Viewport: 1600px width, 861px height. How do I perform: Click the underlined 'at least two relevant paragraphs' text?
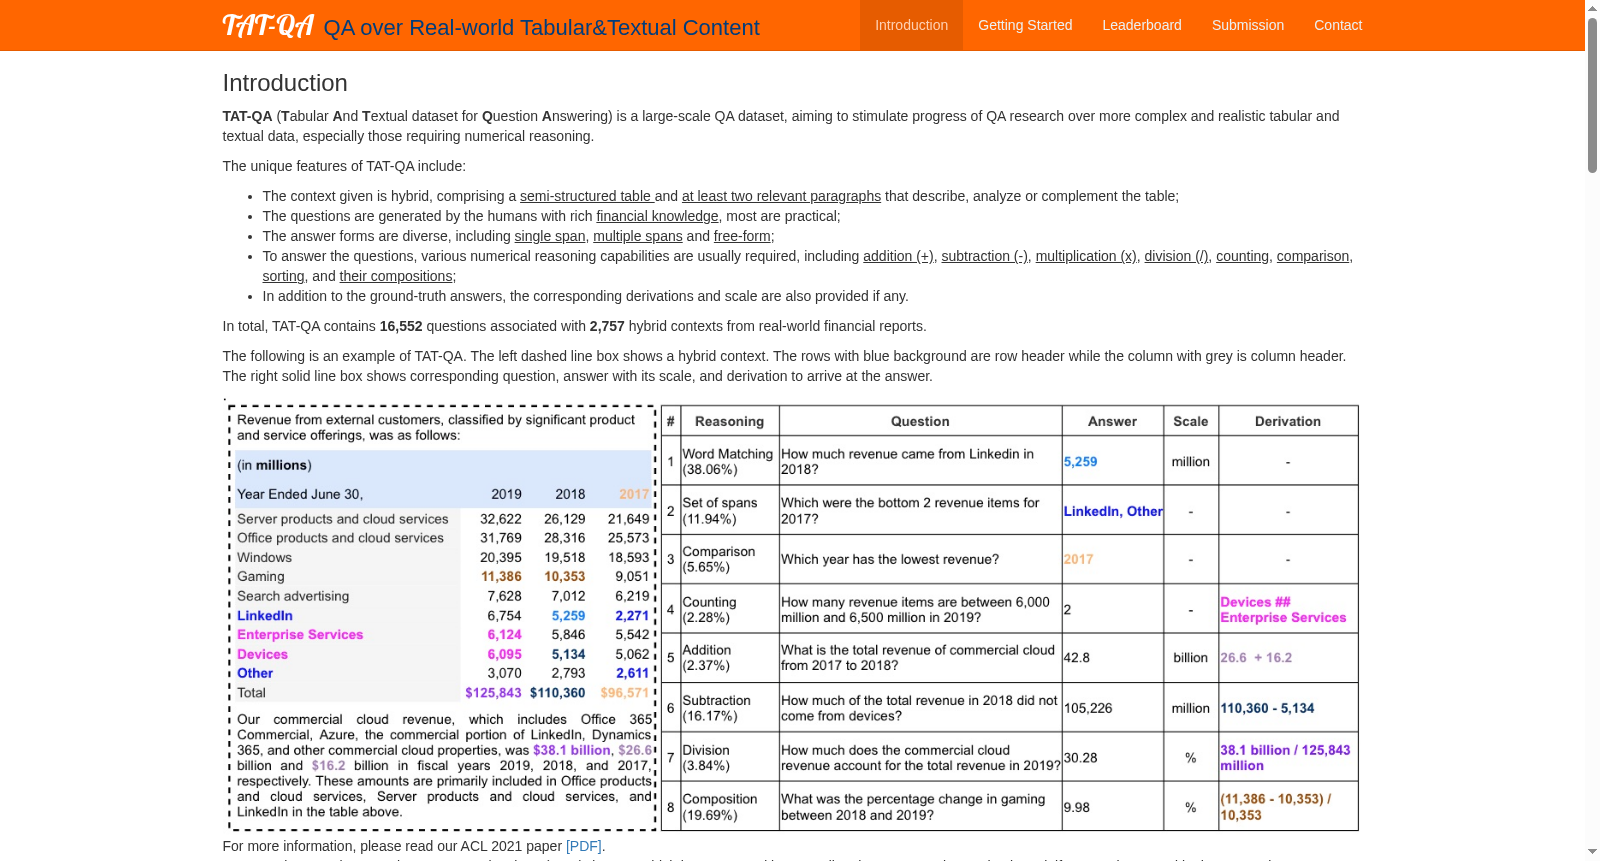pos(781,196)
